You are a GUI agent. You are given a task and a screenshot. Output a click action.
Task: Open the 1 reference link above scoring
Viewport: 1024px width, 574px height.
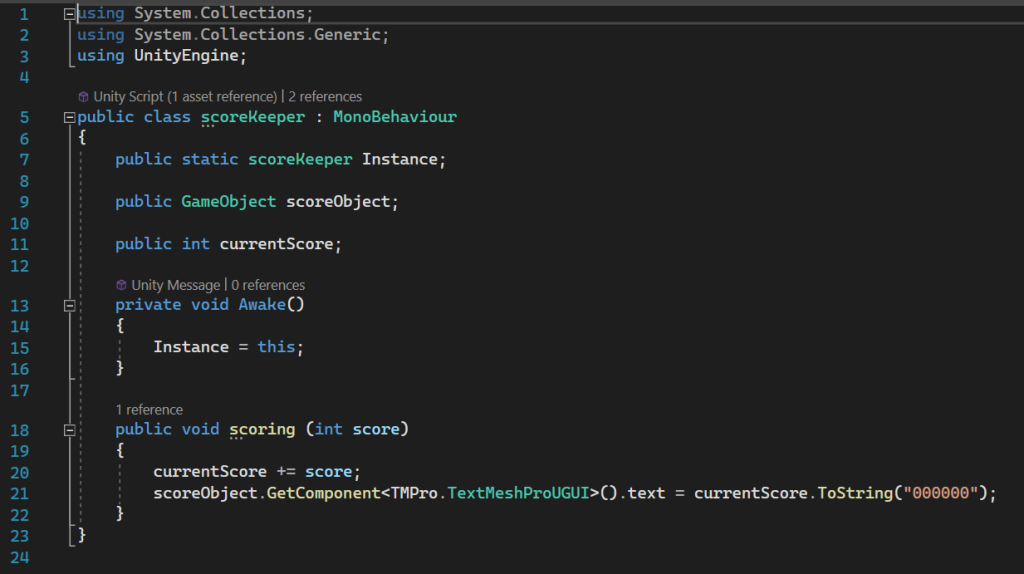click(x=149, y=410)
